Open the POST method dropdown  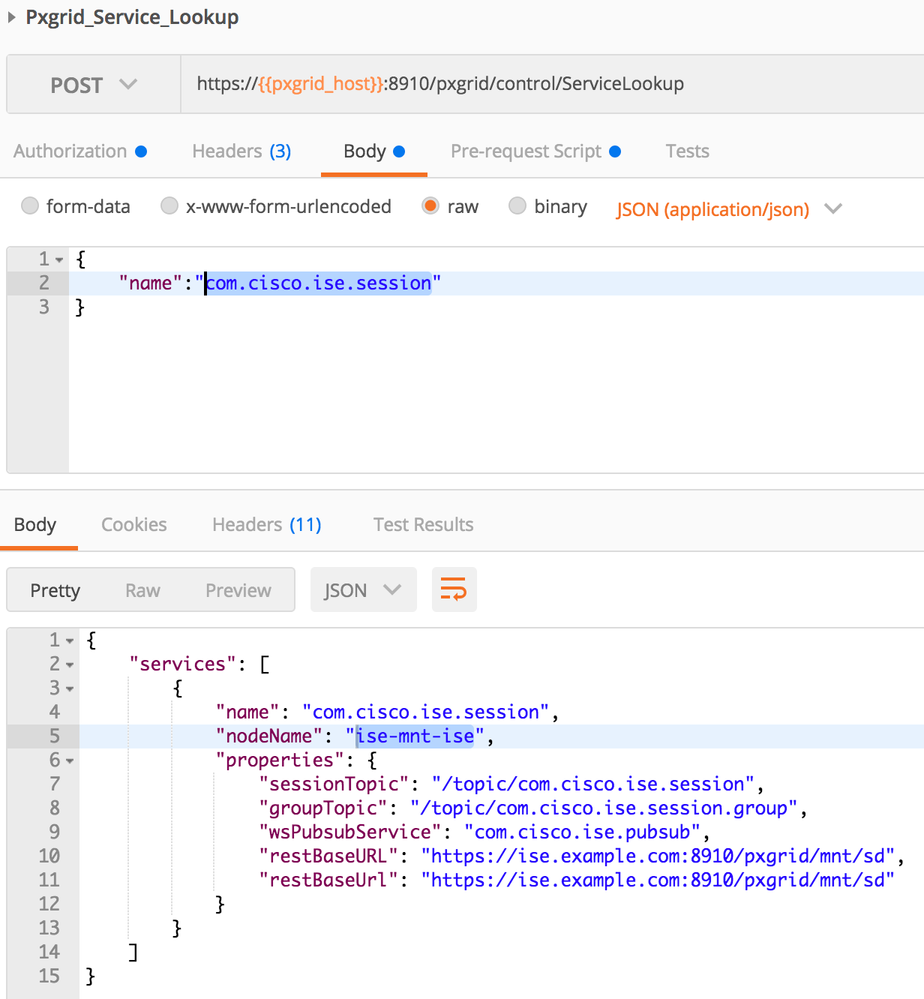94,85
